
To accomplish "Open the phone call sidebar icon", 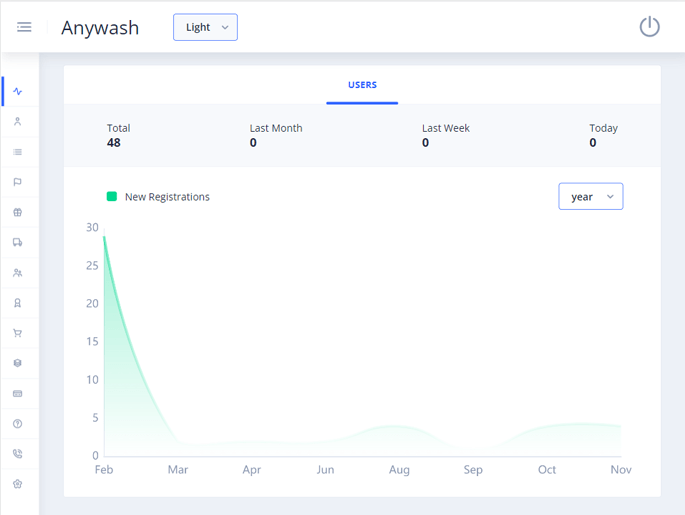I will point(17,454).
